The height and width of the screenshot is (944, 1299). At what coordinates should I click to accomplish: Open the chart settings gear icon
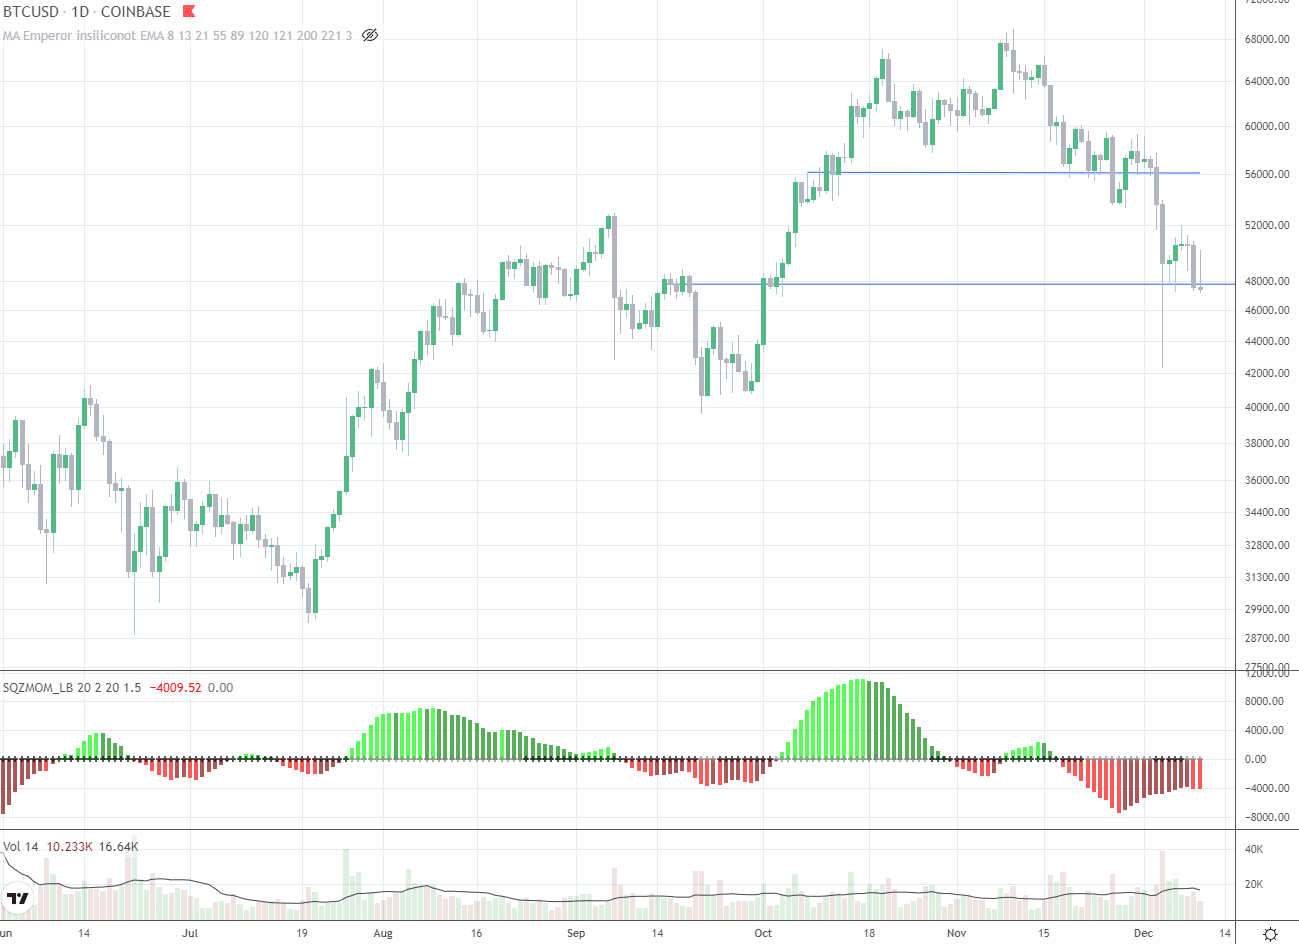tap(1270, 934)
